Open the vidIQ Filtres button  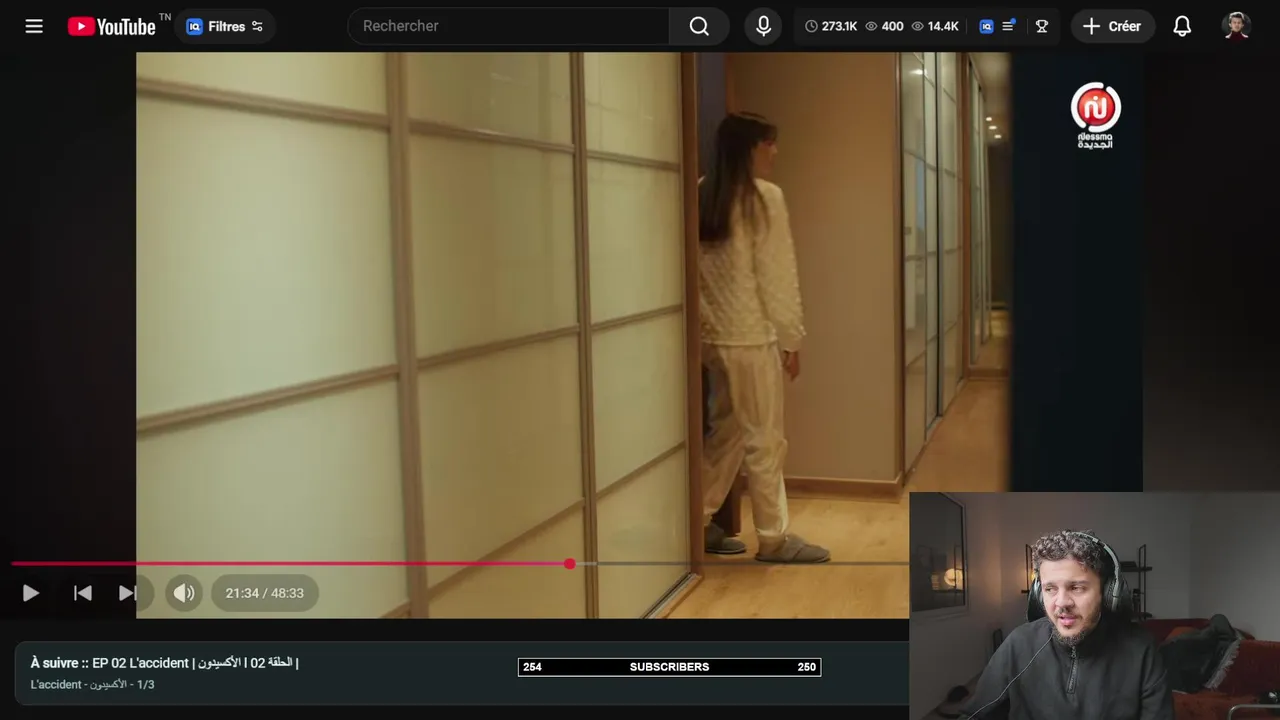[225, 26]
